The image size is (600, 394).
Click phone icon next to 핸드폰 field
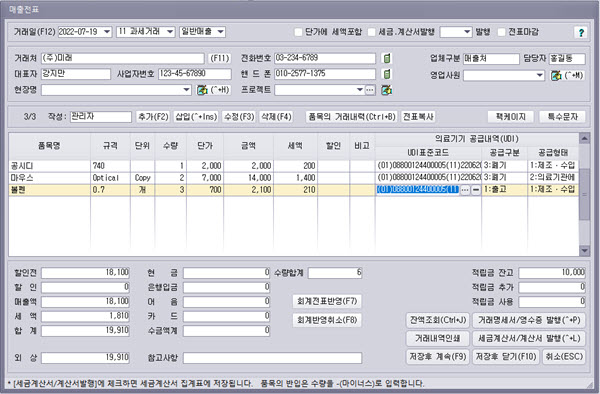click(x=387, y=74)
